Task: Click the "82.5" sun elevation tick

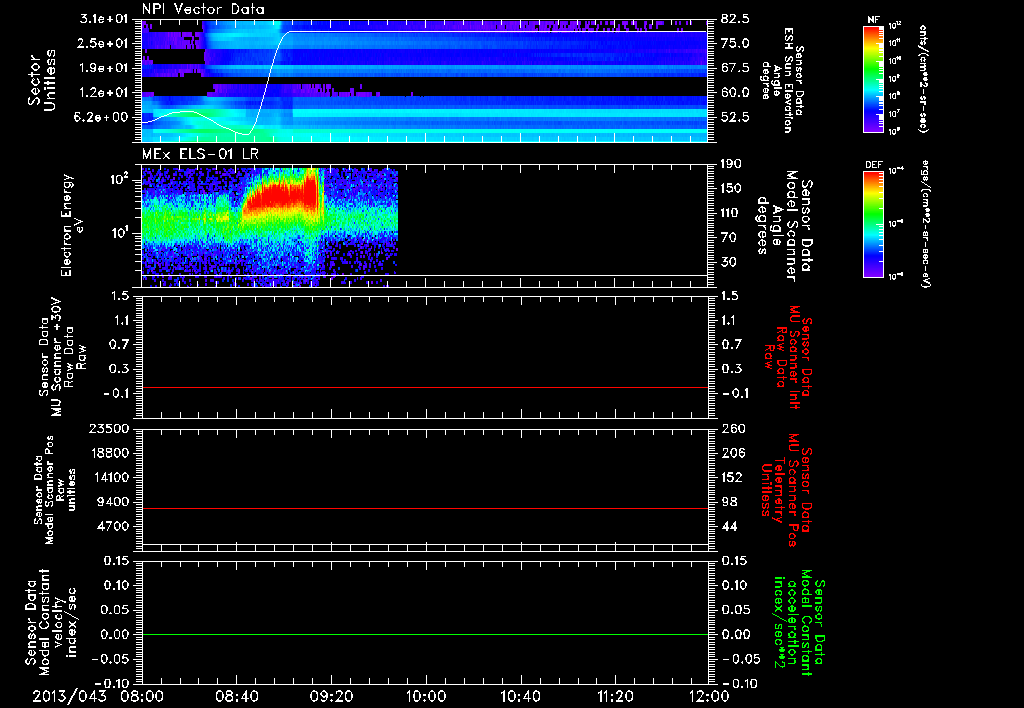Action: click(735, 19)
